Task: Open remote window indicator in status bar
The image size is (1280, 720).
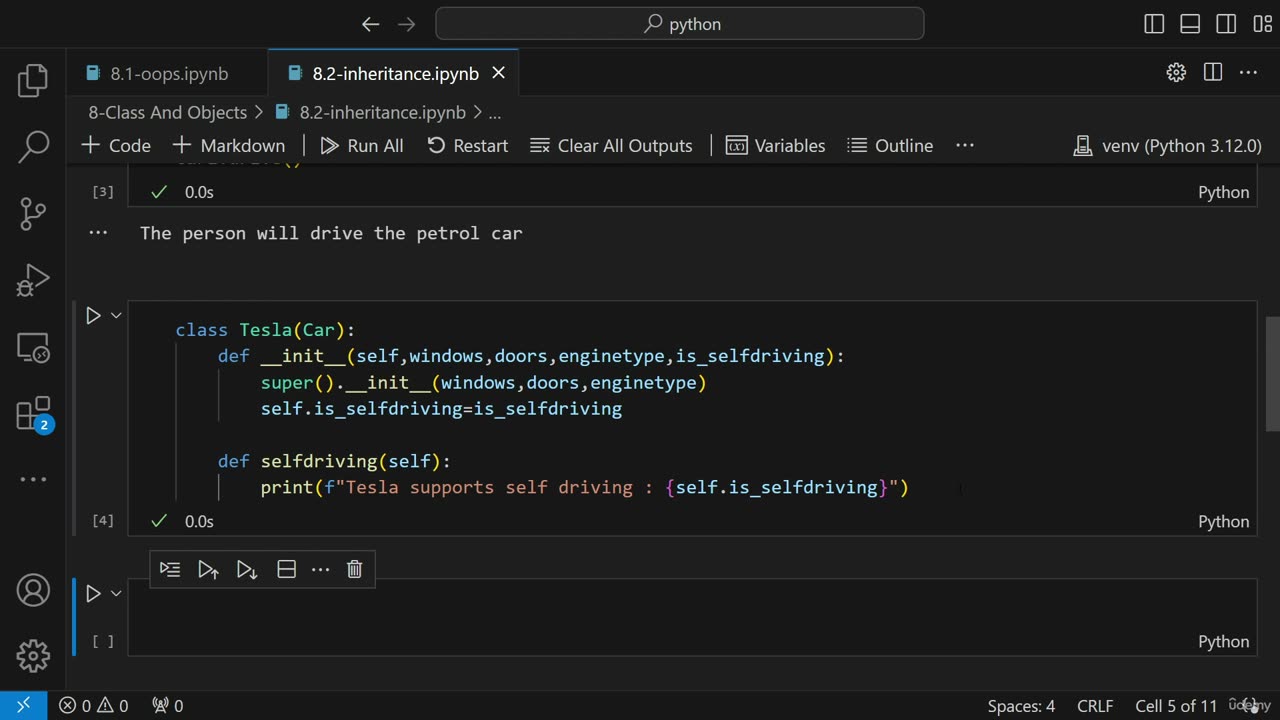Action: point(23,706)
